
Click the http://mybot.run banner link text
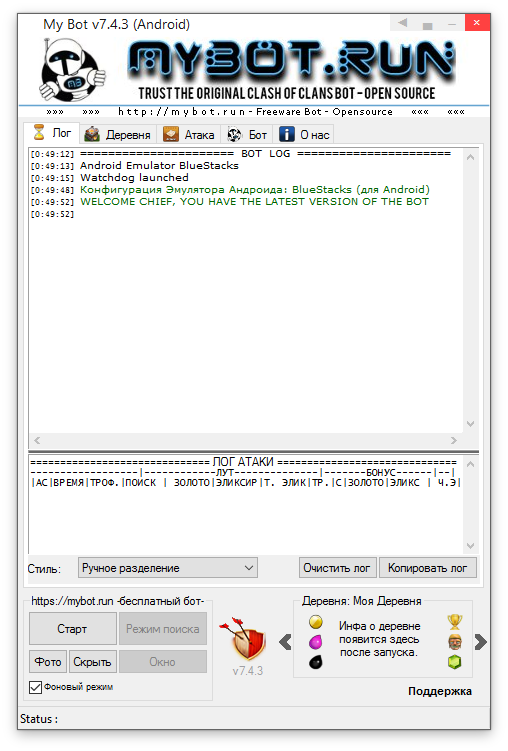[182, 112]
